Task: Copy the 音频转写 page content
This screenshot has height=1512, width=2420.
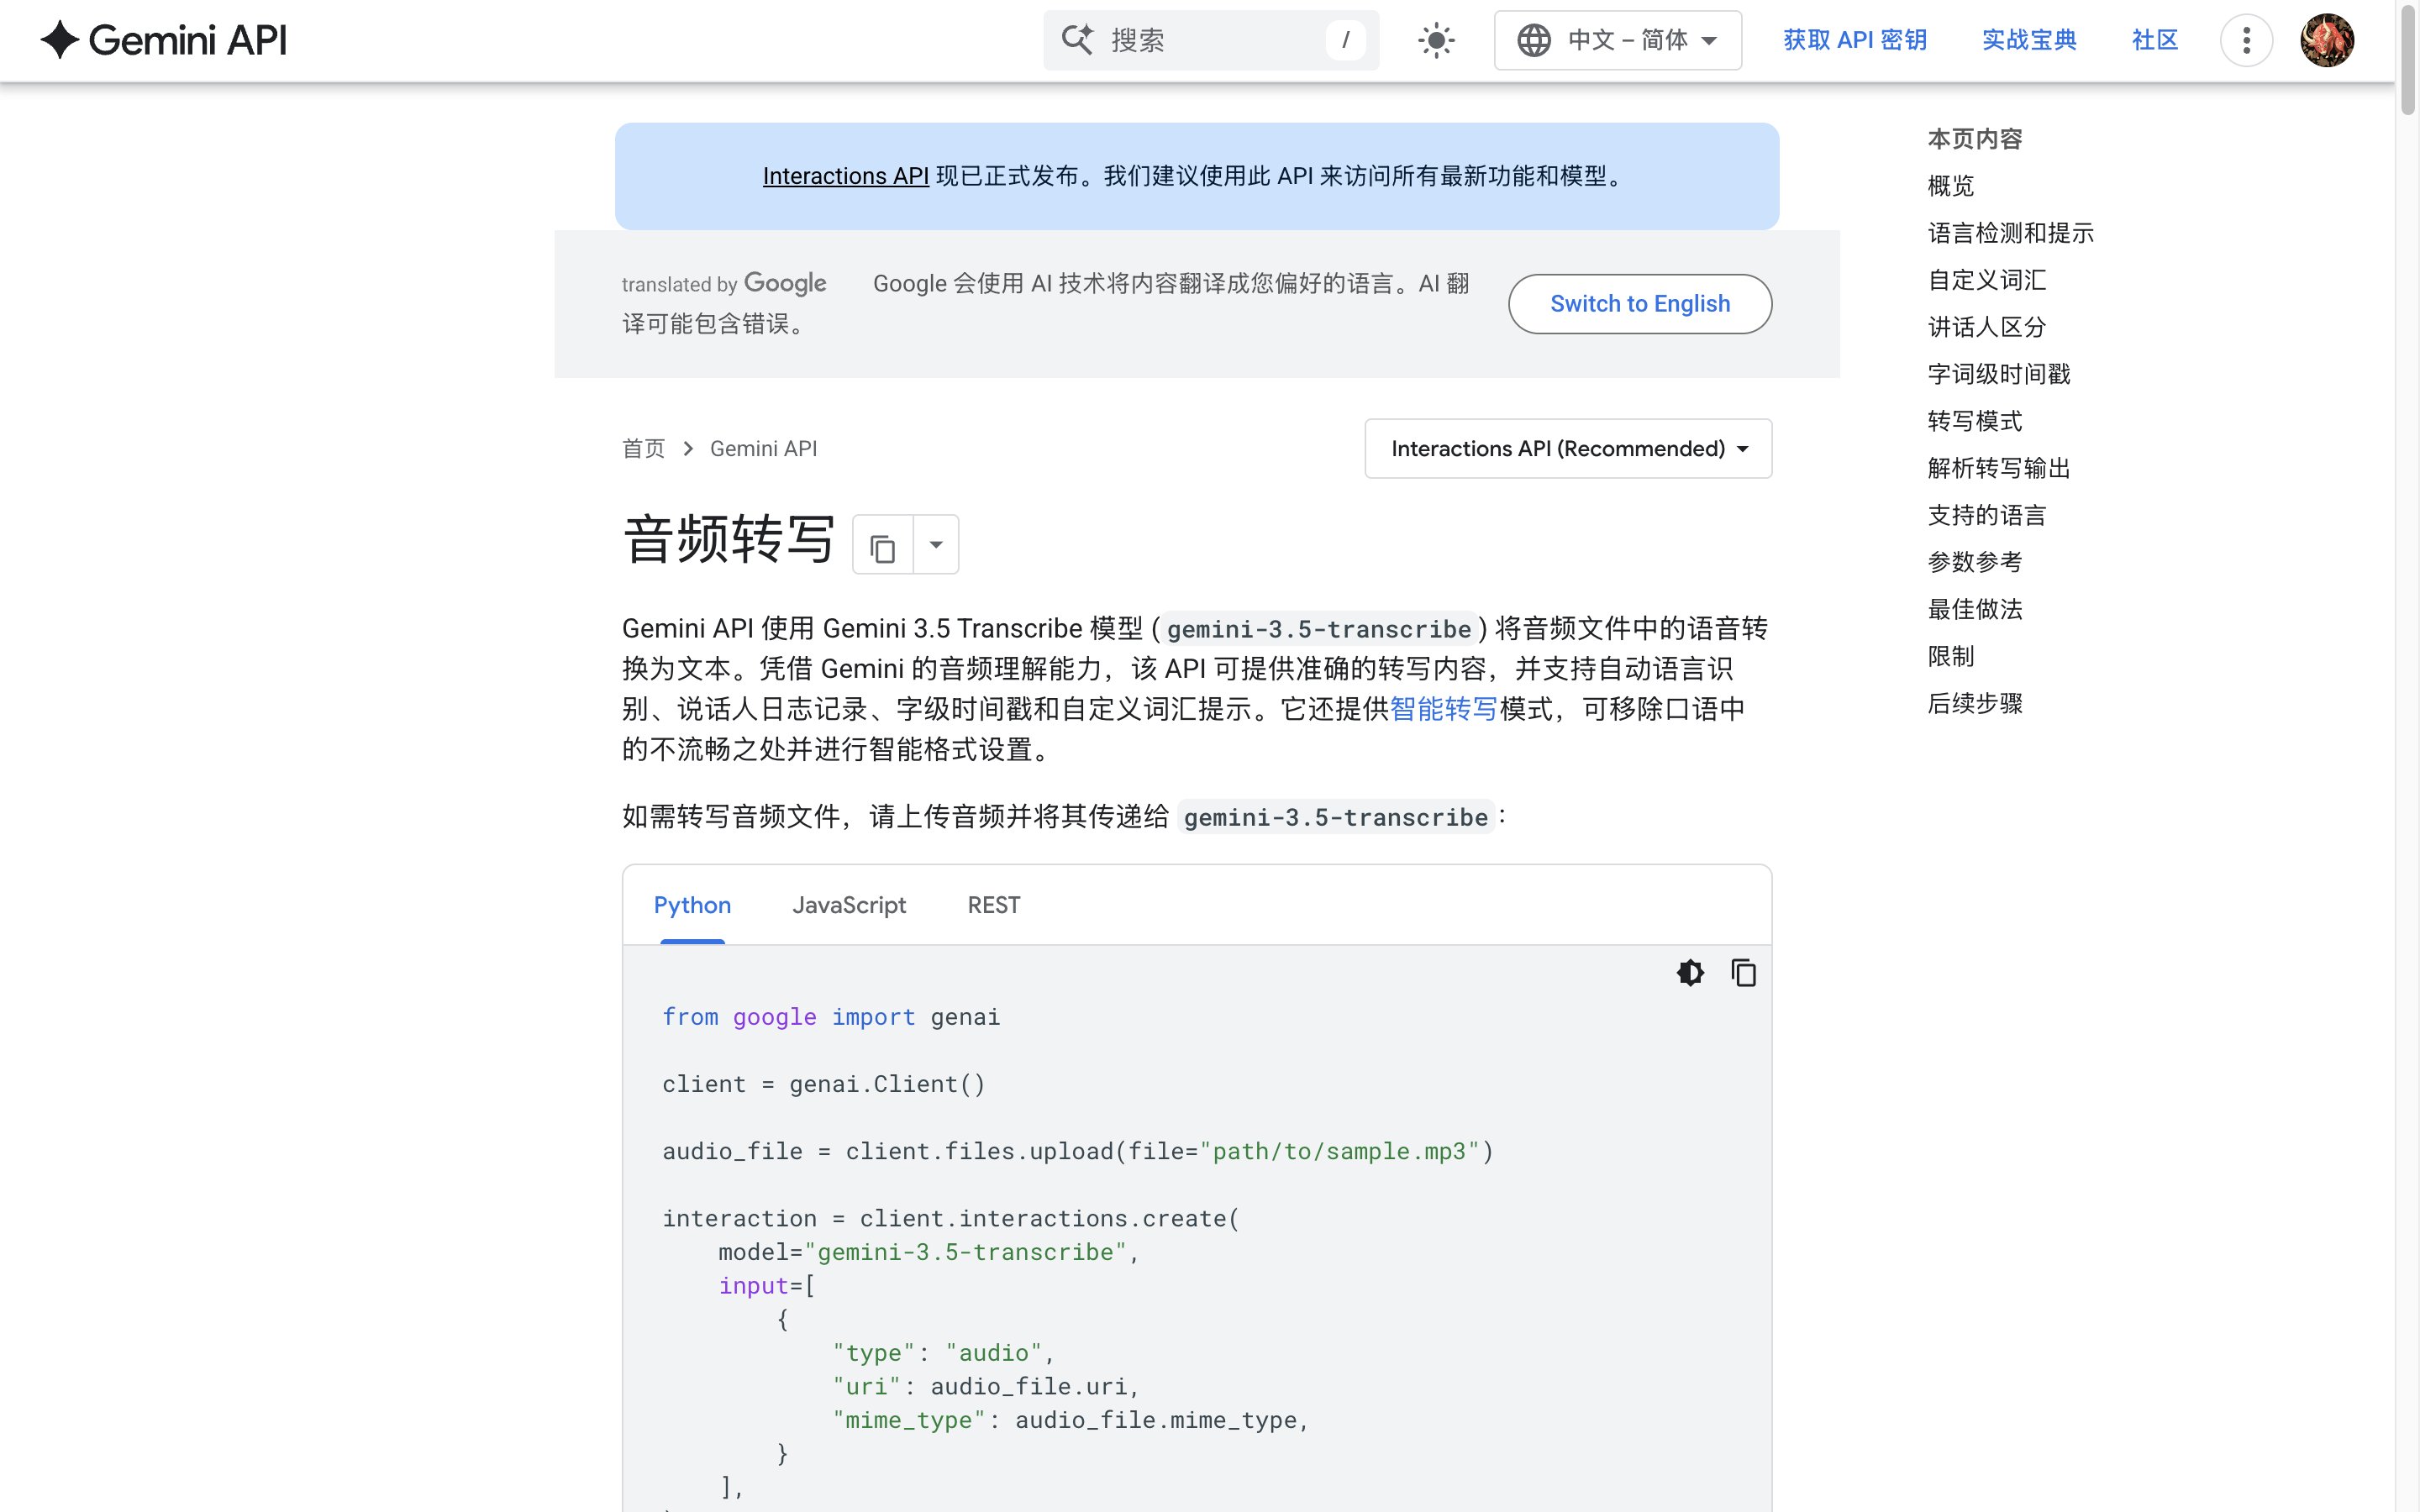Action: pyautogui.click(x=883, y=545)
